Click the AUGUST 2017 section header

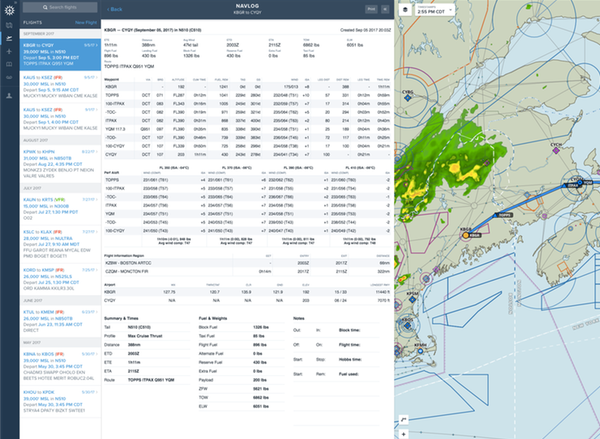[x=60, y=140]
